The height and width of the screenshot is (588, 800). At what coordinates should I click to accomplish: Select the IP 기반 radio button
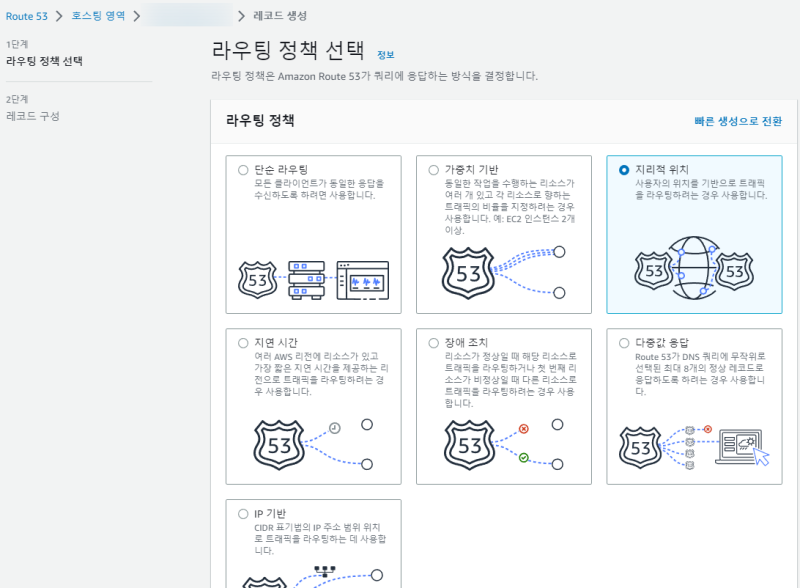[243, 514]
